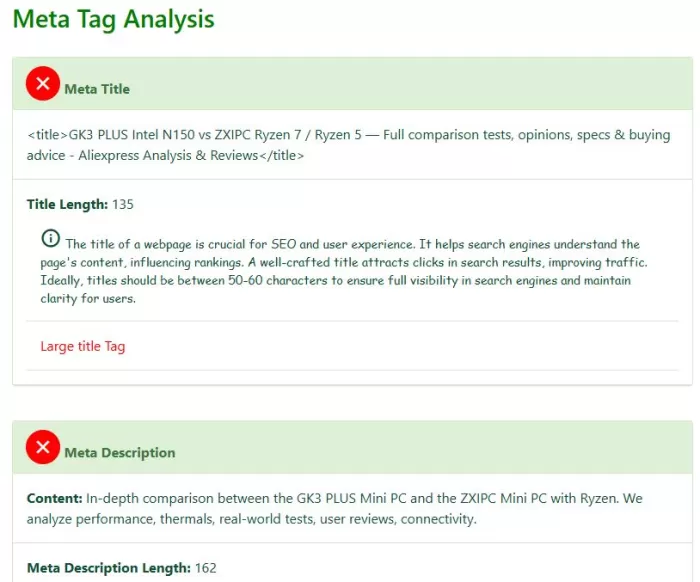Click the Title Length label
The image size is (700, 582).
[67, 204]
